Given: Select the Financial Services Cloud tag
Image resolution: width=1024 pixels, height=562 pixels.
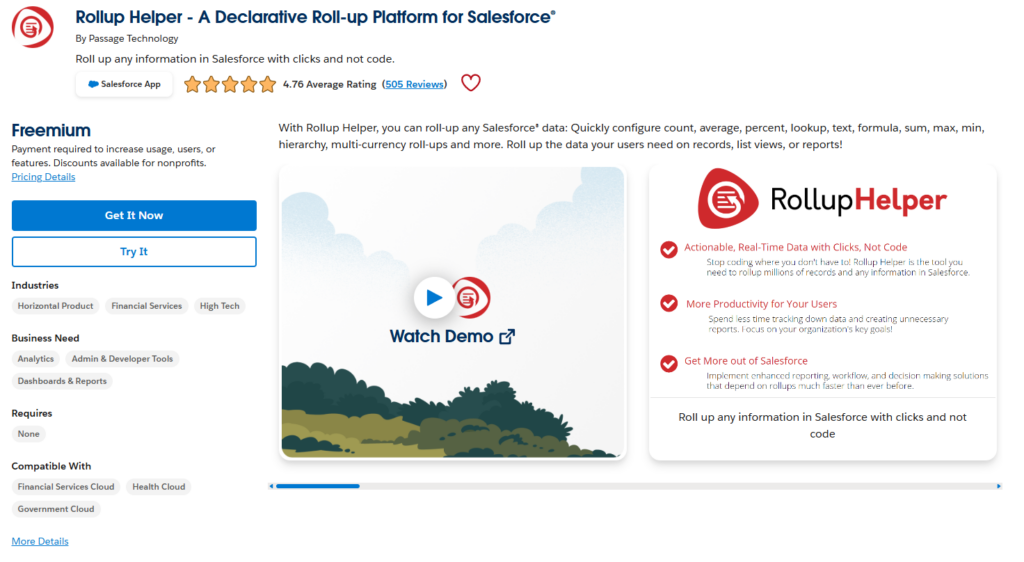Looking at the screenshot, I should click(66, 486).
